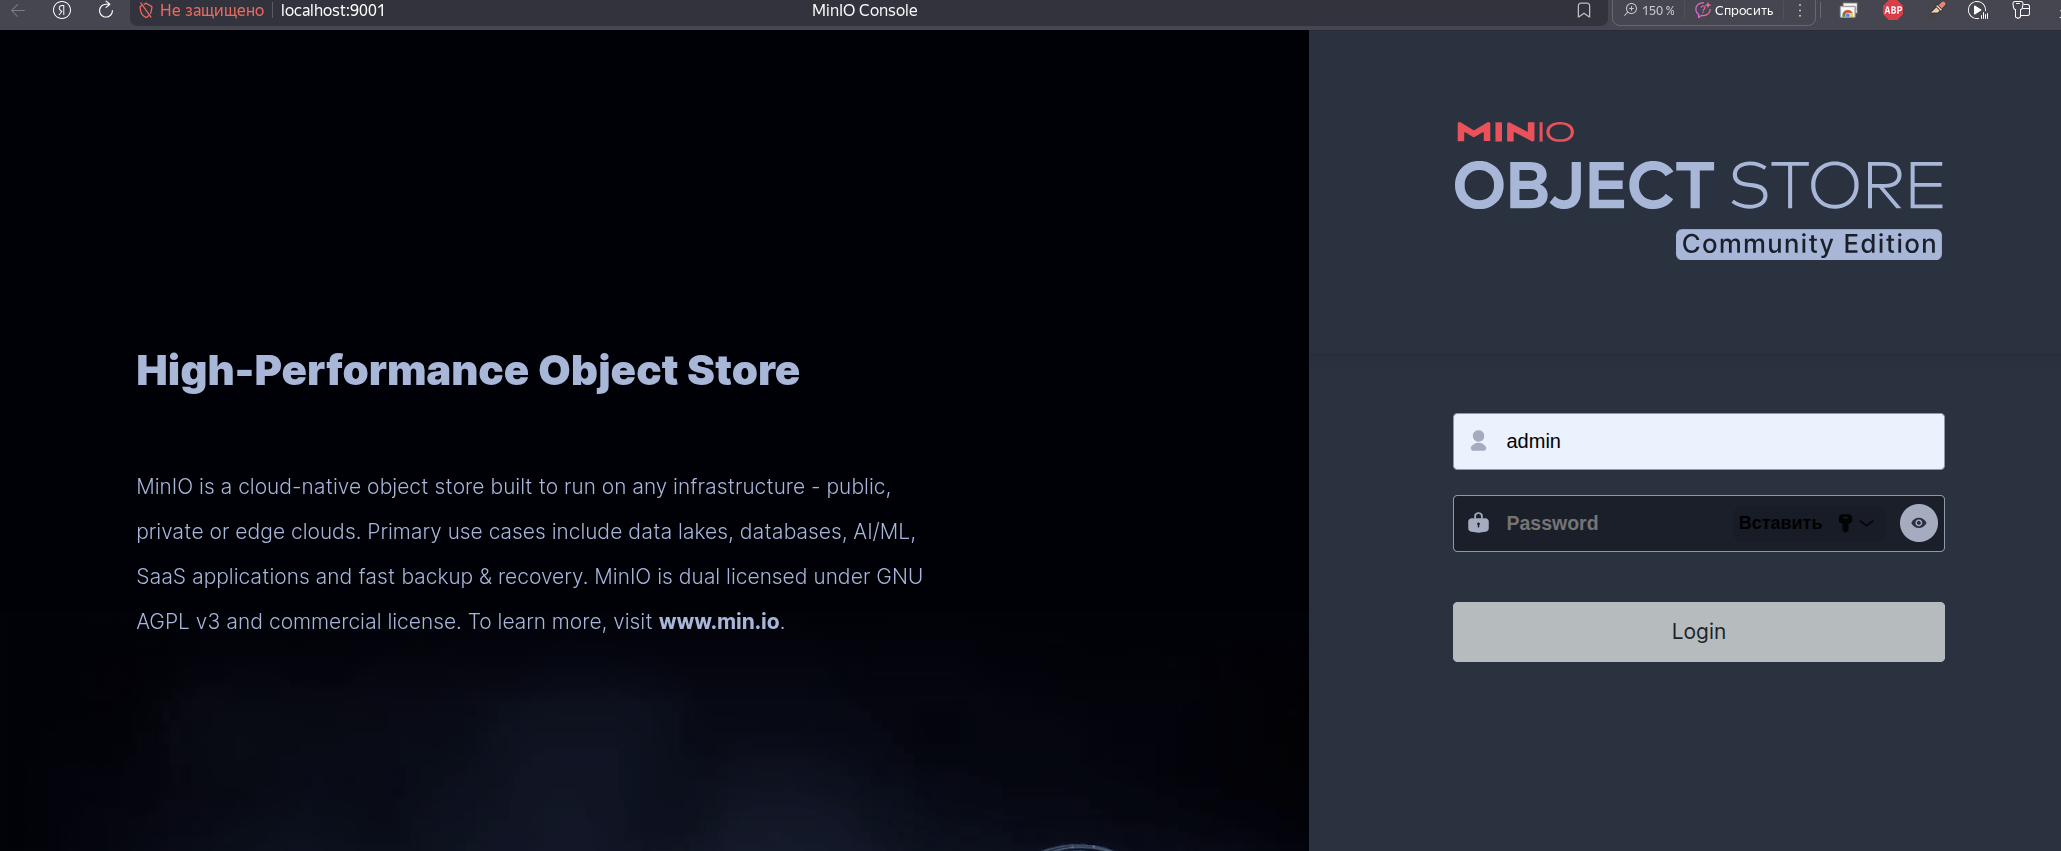Open the www.min.io link
Viewport: 2061px width, 851px height.
[718, 621]
